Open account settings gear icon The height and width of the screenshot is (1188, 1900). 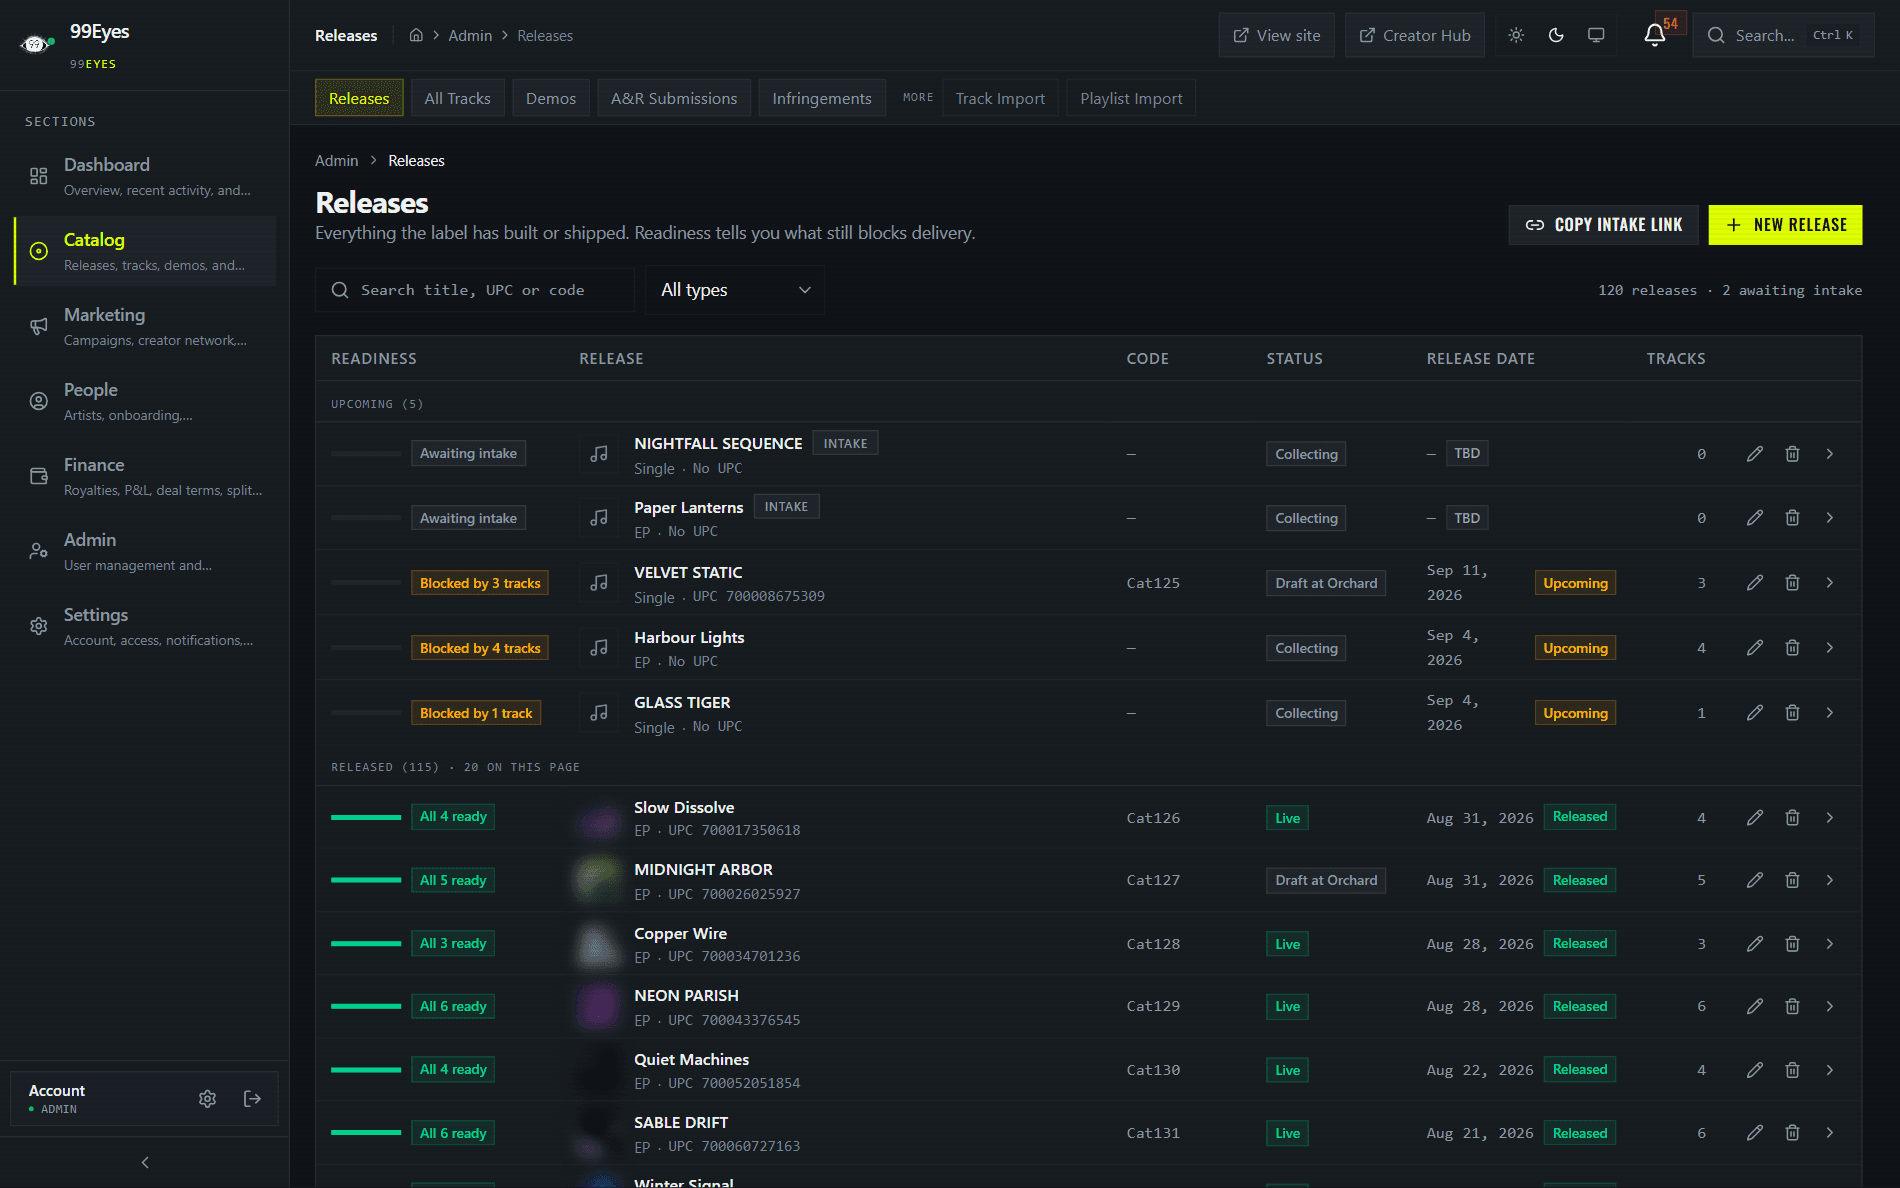(207, 1099)
